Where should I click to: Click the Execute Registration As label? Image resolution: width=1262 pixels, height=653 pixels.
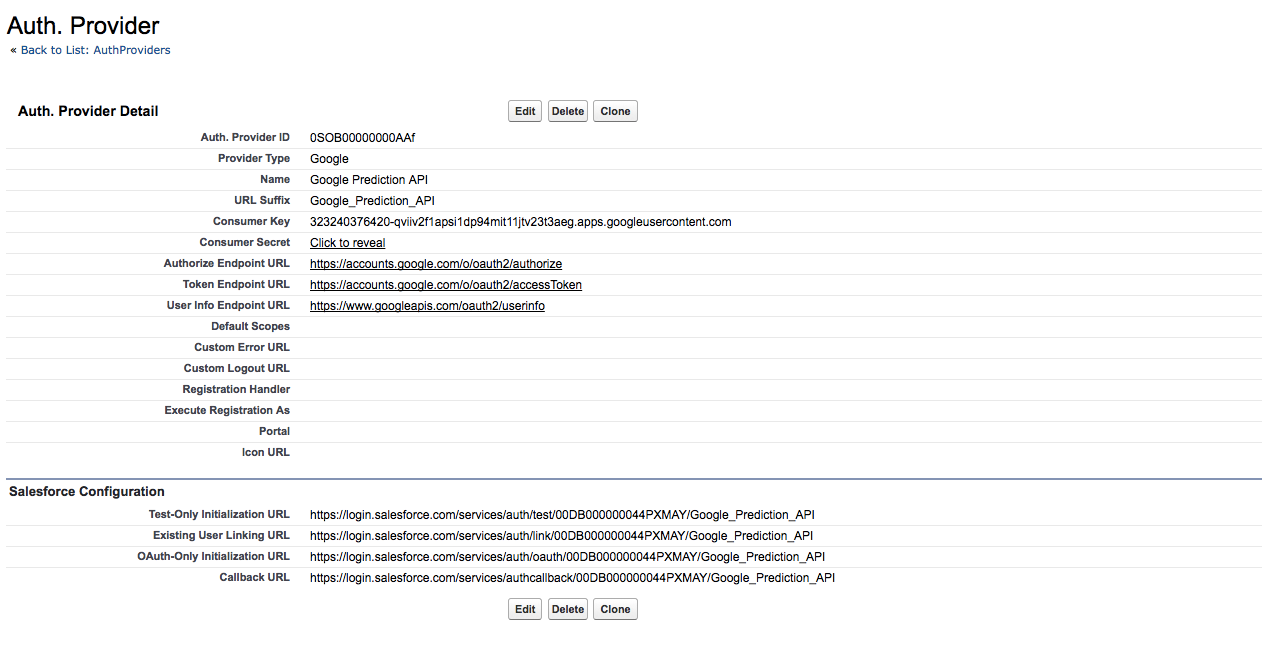[x=227, y=411]
